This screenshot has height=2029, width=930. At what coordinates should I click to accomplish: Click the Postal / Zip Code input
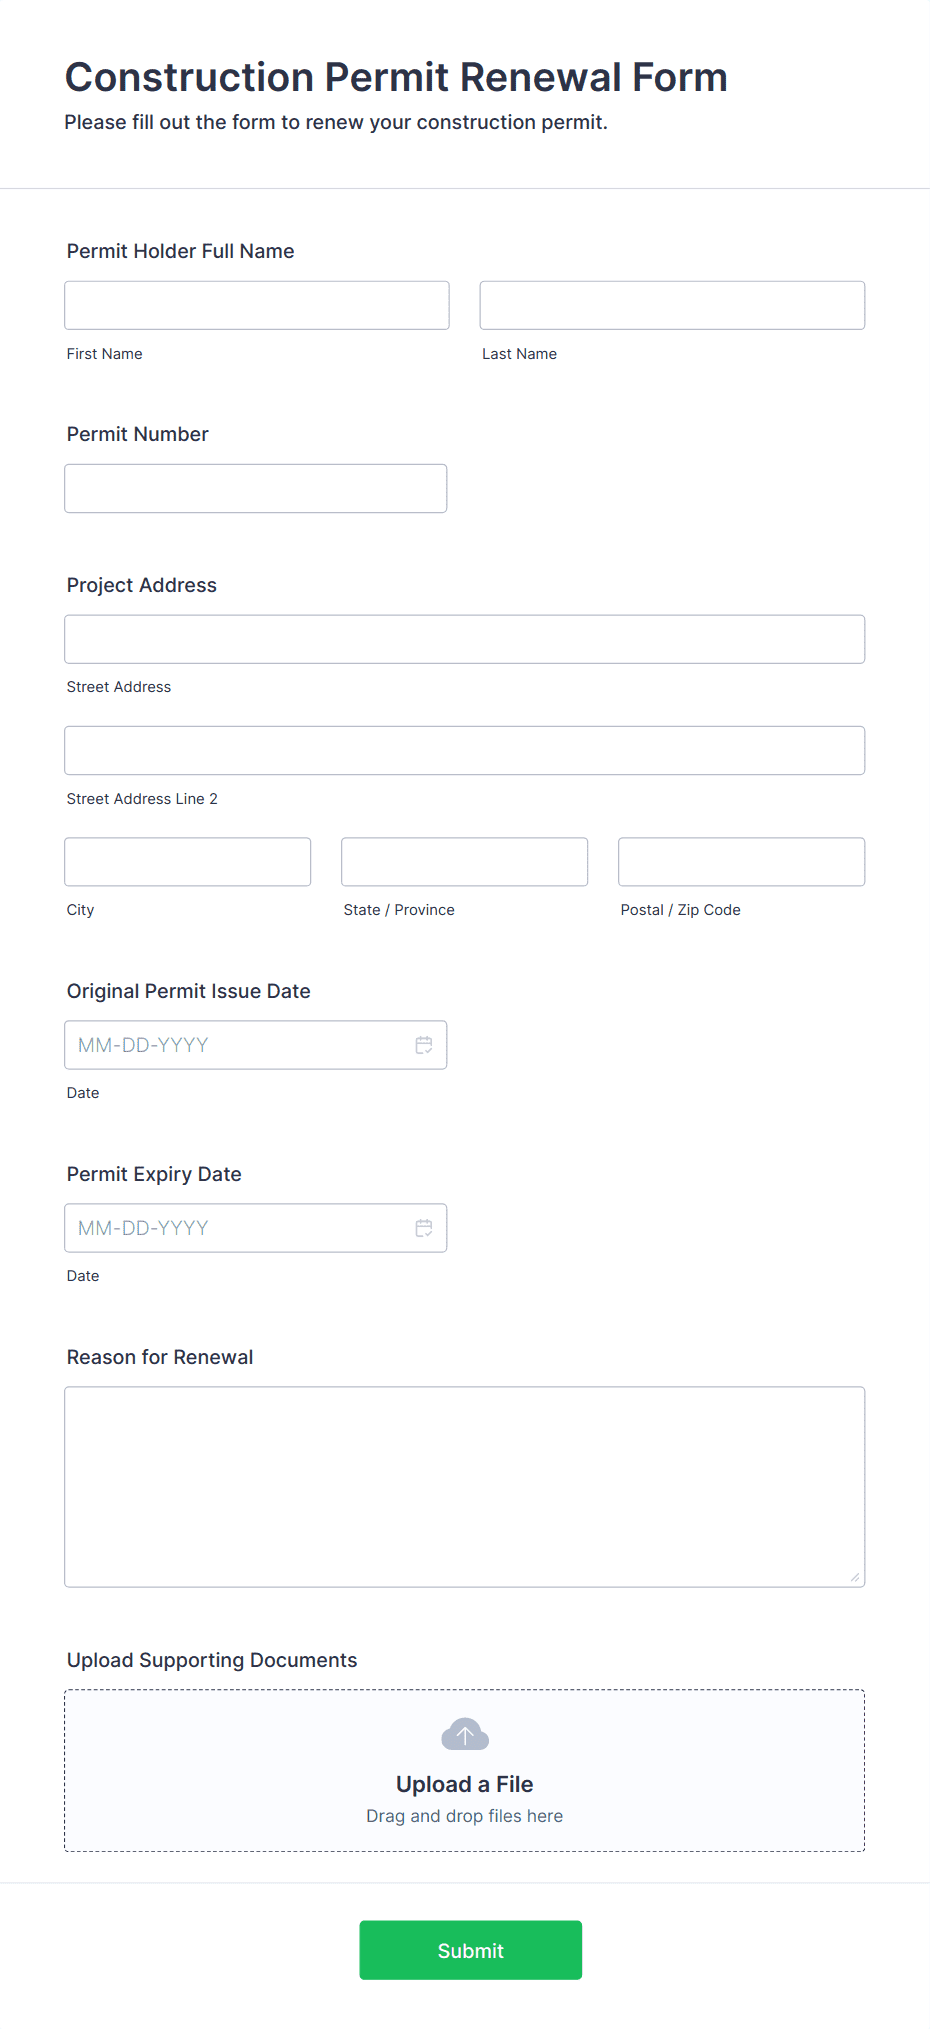(x=742, y=862)
